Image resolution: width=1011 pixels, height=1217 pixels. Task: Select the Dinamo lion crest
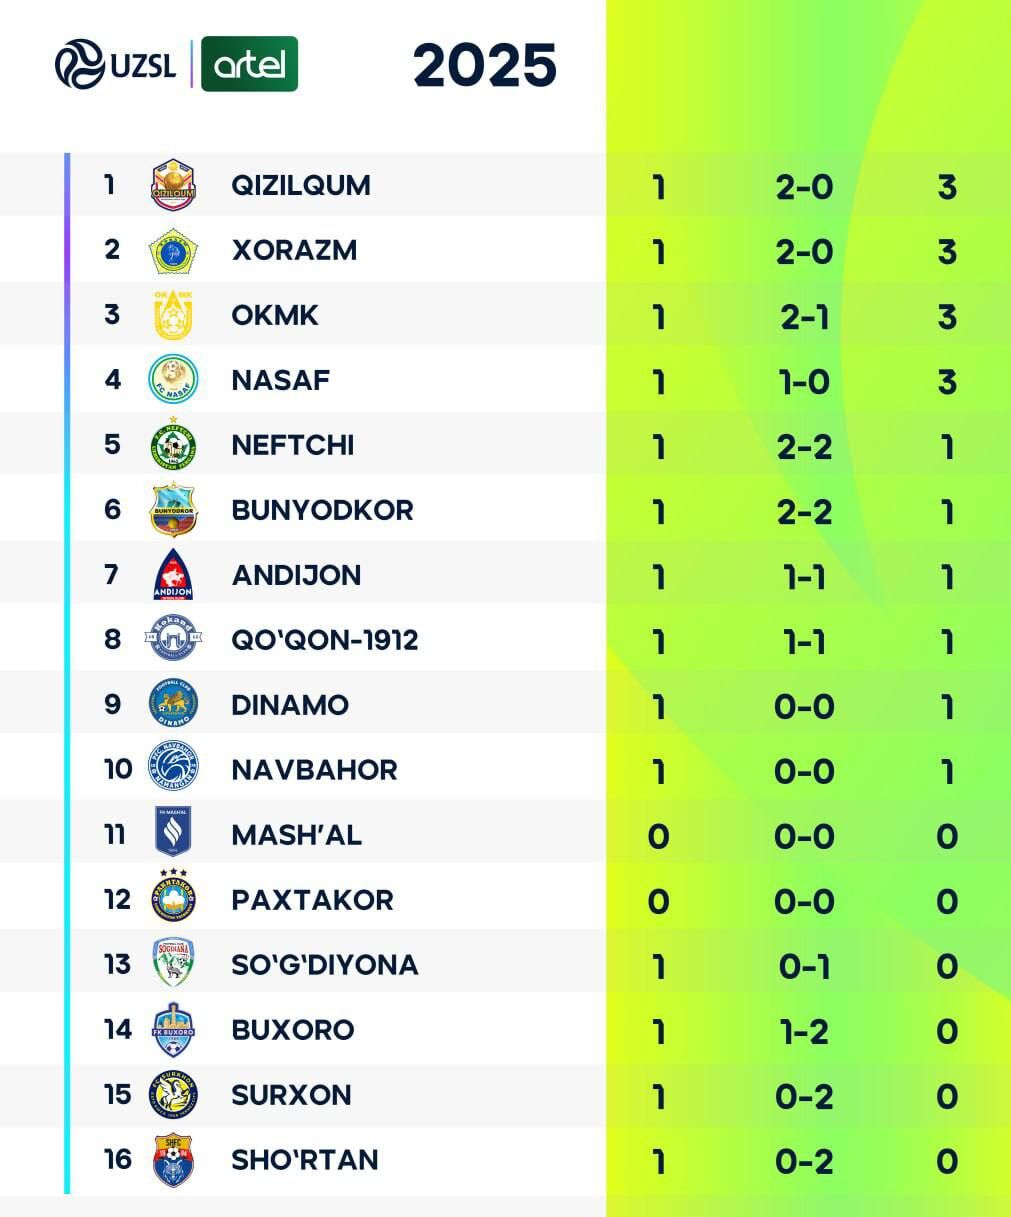click(x=174, y=704)
